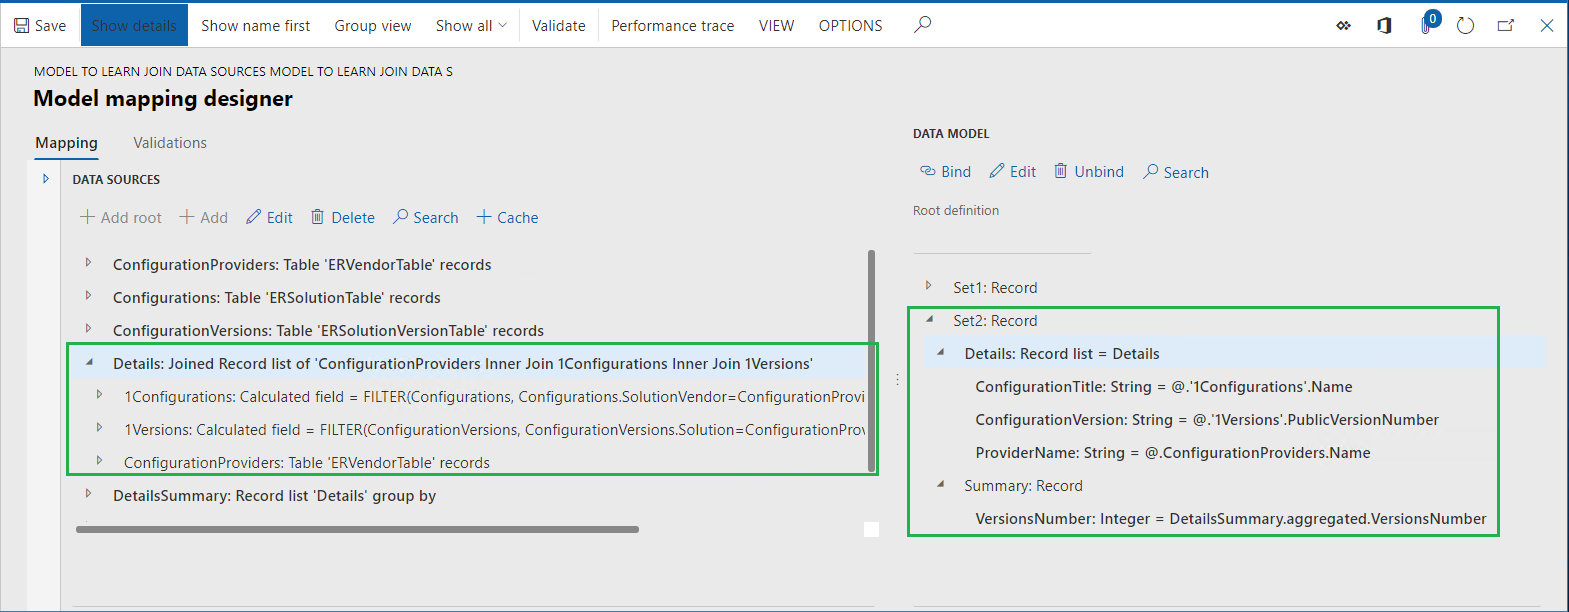Viewport: 1569px width, 612px height.
Task: Collapse Details: Record list node in data model
Action: click(940, 352)
